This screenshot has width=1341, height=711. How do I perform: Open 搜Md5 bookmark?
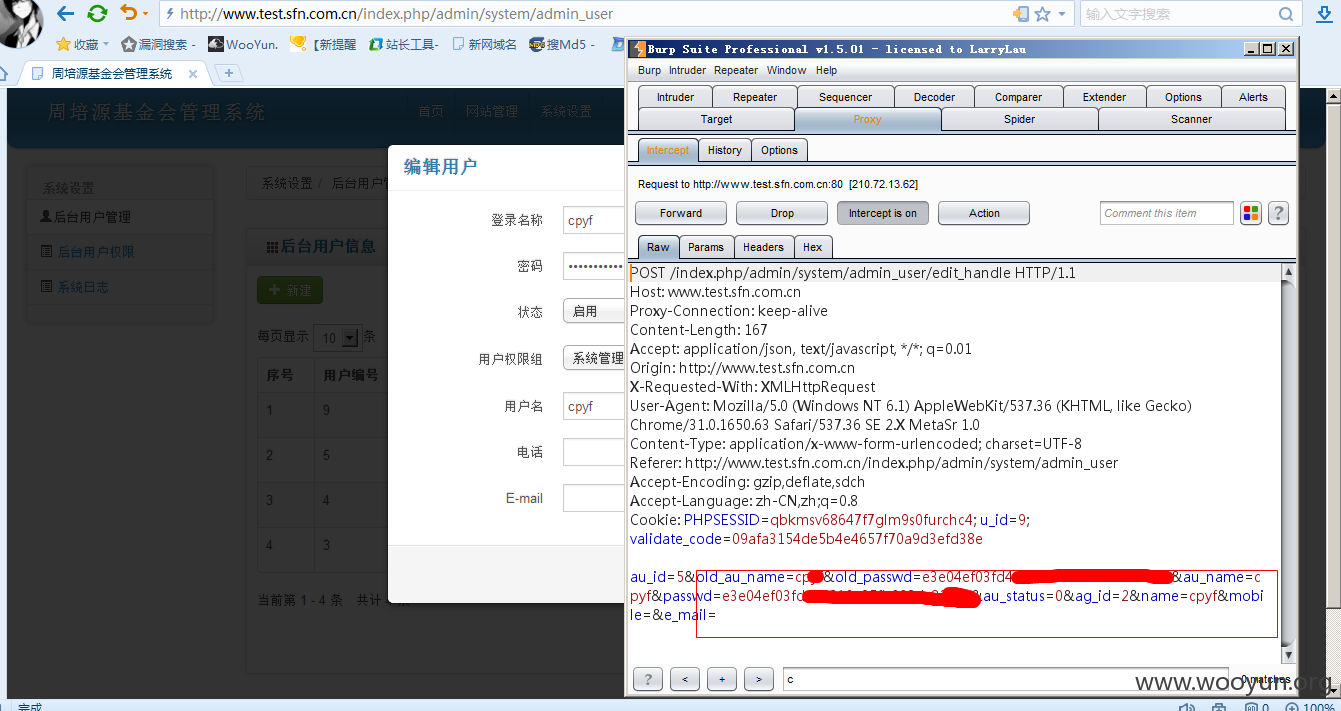point(562,44)
